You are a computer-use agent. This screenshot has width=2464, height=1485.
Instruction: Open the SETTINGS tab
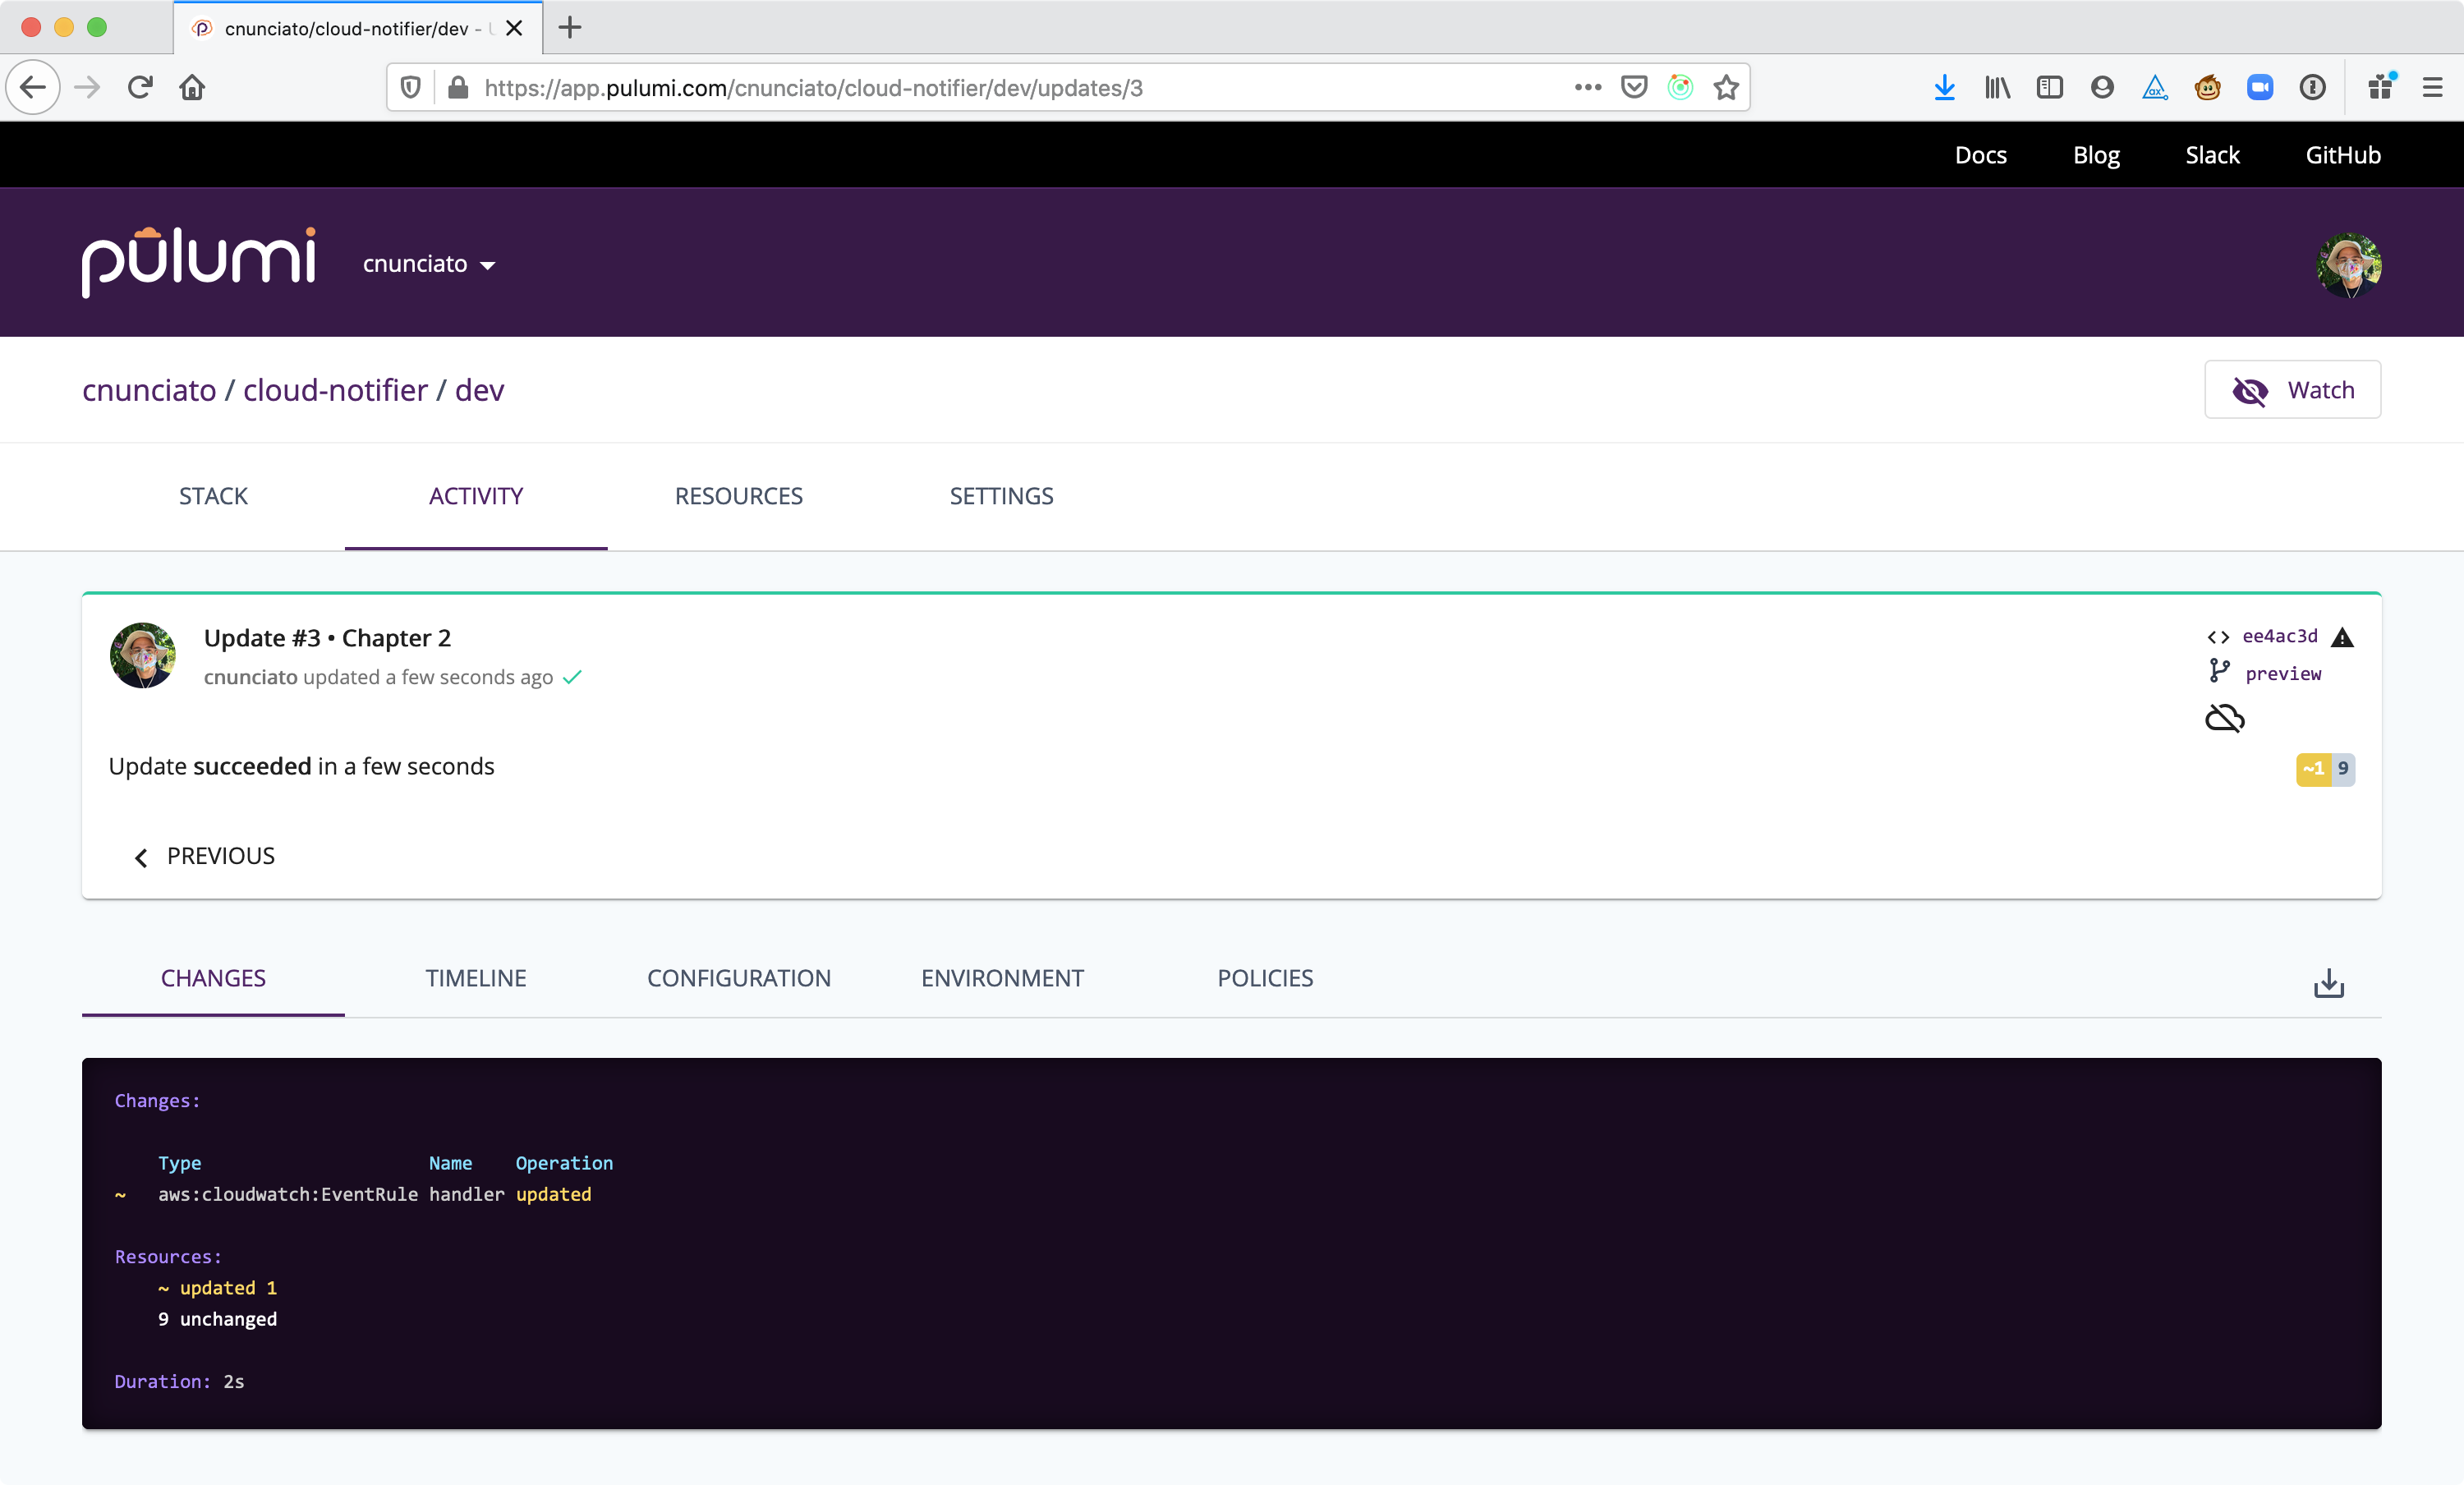1001,496
